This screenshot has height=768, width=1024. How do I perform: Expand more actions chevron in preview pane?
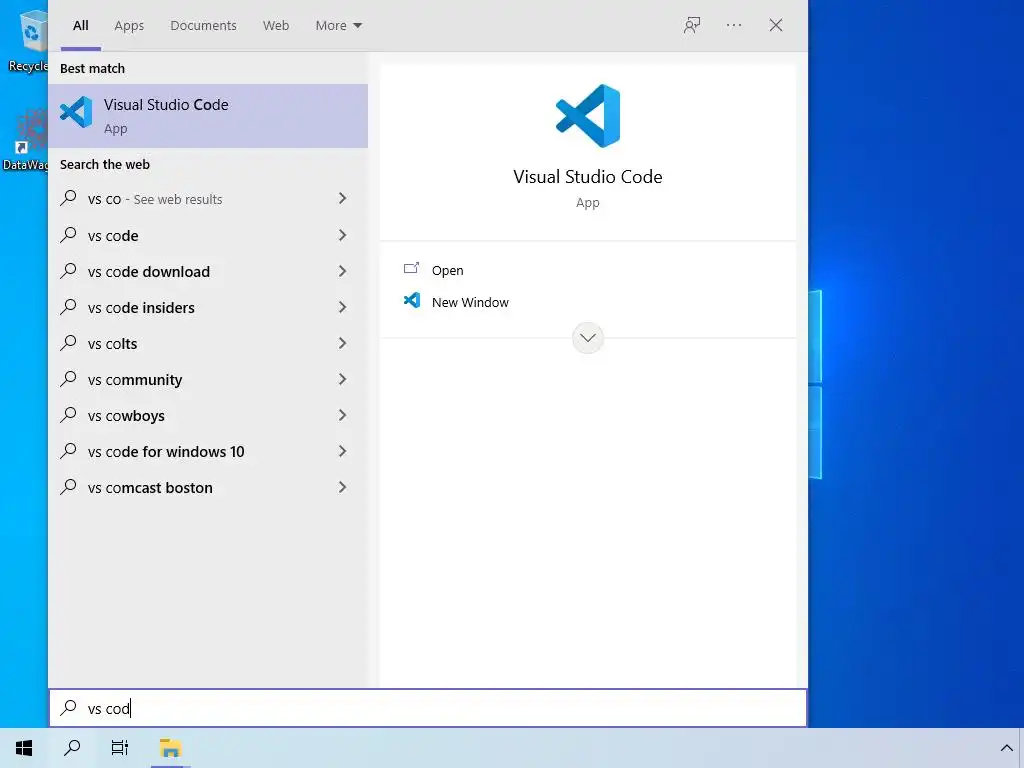pos(588,338)
